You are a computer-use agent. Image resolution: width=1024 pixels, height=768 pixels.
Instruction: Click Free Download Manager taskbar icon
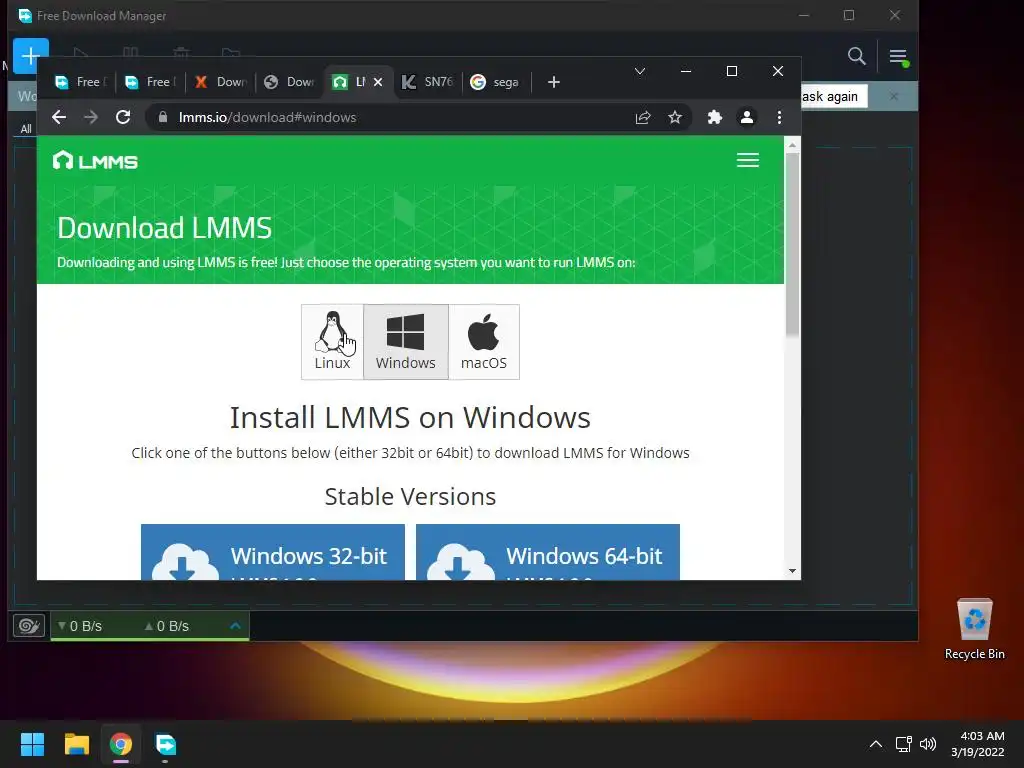pyautogui.click(x=165, y=744)
